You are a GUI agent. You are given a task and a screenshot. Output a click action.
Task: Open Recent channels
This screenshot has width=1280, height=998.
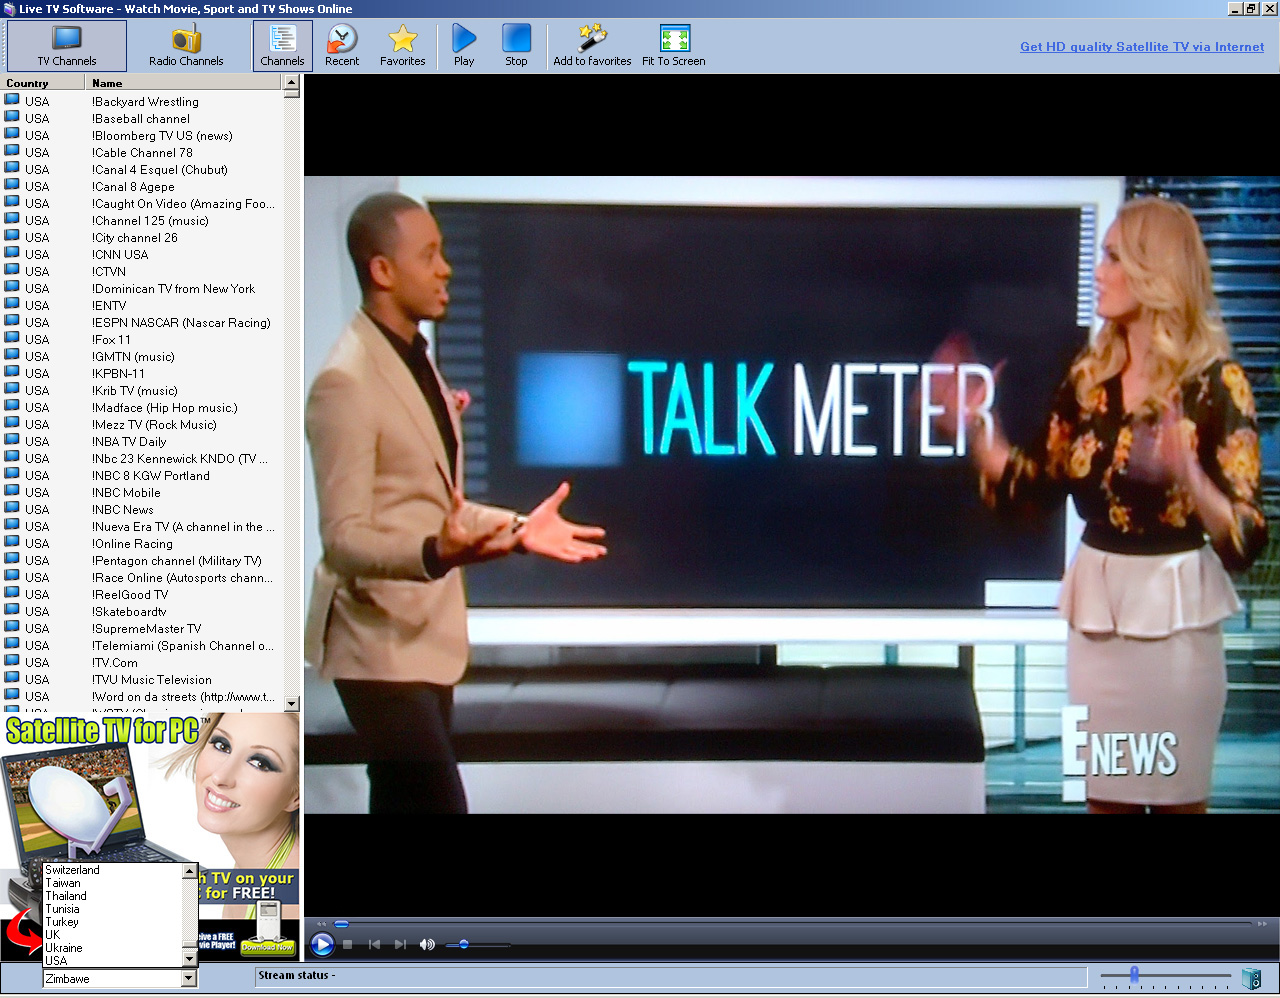(342, 46)
